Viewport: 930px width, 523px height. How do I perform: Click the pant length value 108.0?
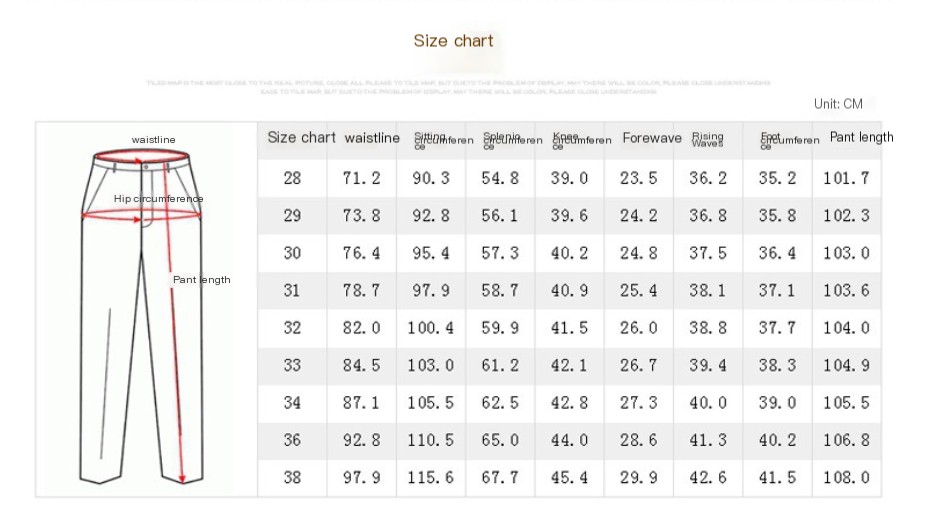(846, 478)
